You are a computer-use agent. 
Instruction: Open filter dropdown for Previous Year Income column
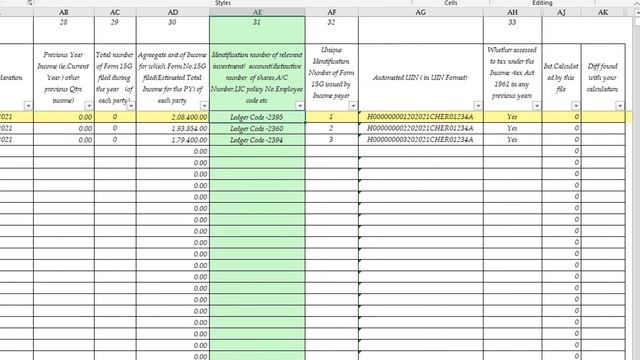tap(89, 106)
